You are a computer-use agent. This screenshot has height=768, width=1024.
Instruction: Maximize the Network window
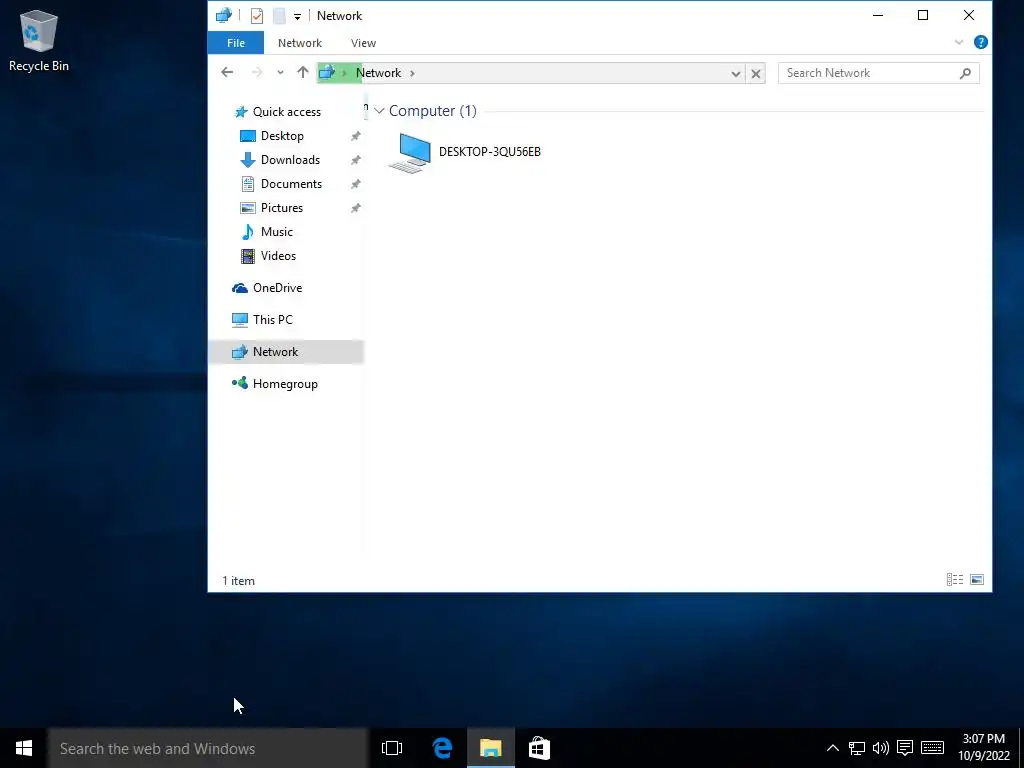pos(923,15)
